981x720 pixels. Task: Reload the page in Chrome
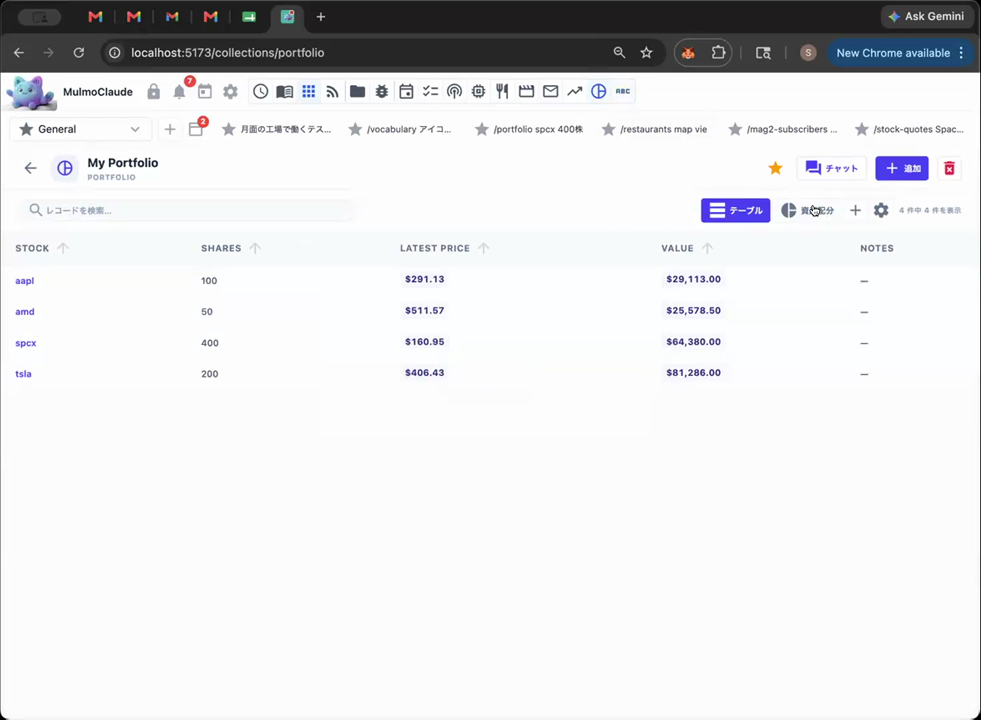point(79,53)
